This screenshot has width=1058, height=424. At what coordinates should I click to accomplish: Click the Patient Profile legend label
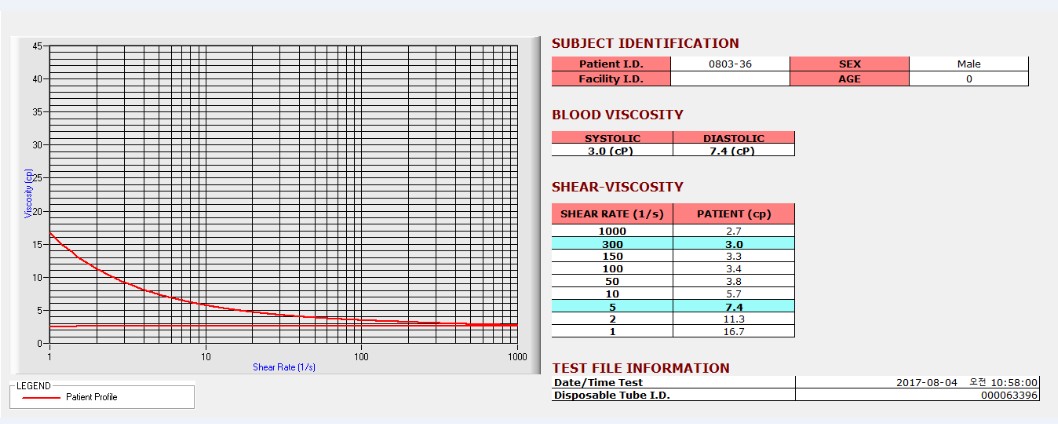click(92, 398)
